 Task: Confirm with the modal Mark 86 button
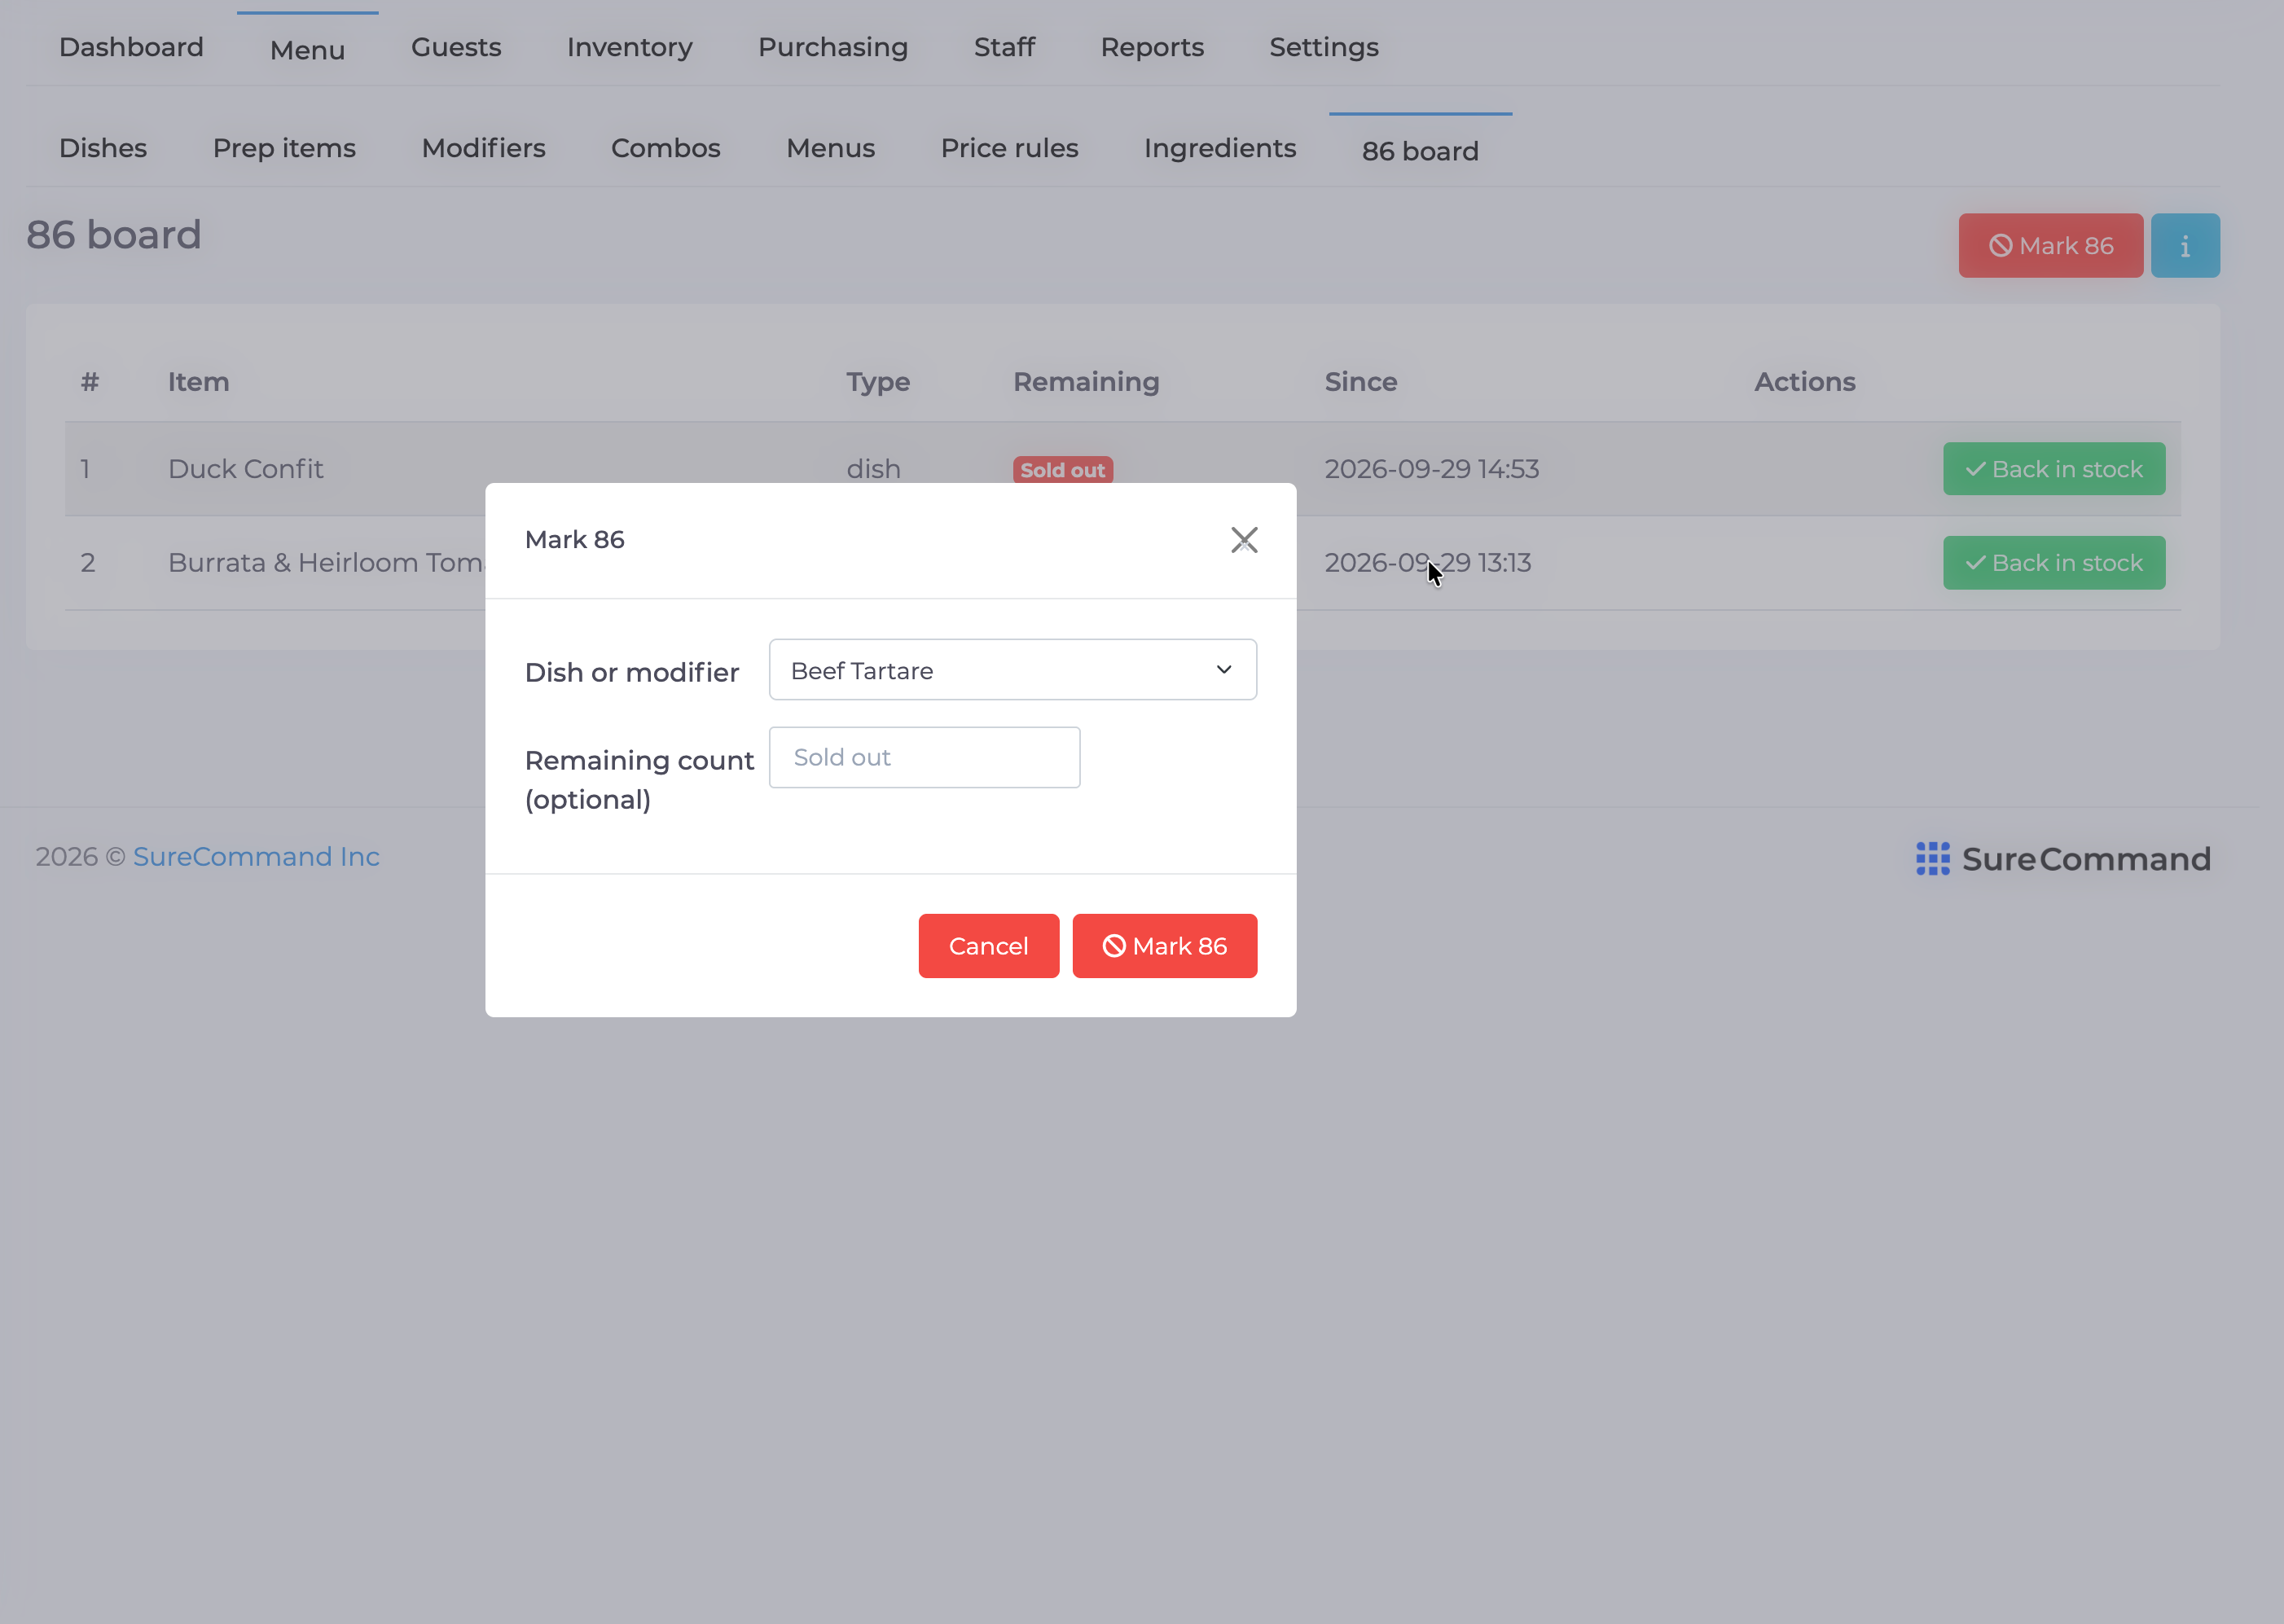(x=1164, y=945)
